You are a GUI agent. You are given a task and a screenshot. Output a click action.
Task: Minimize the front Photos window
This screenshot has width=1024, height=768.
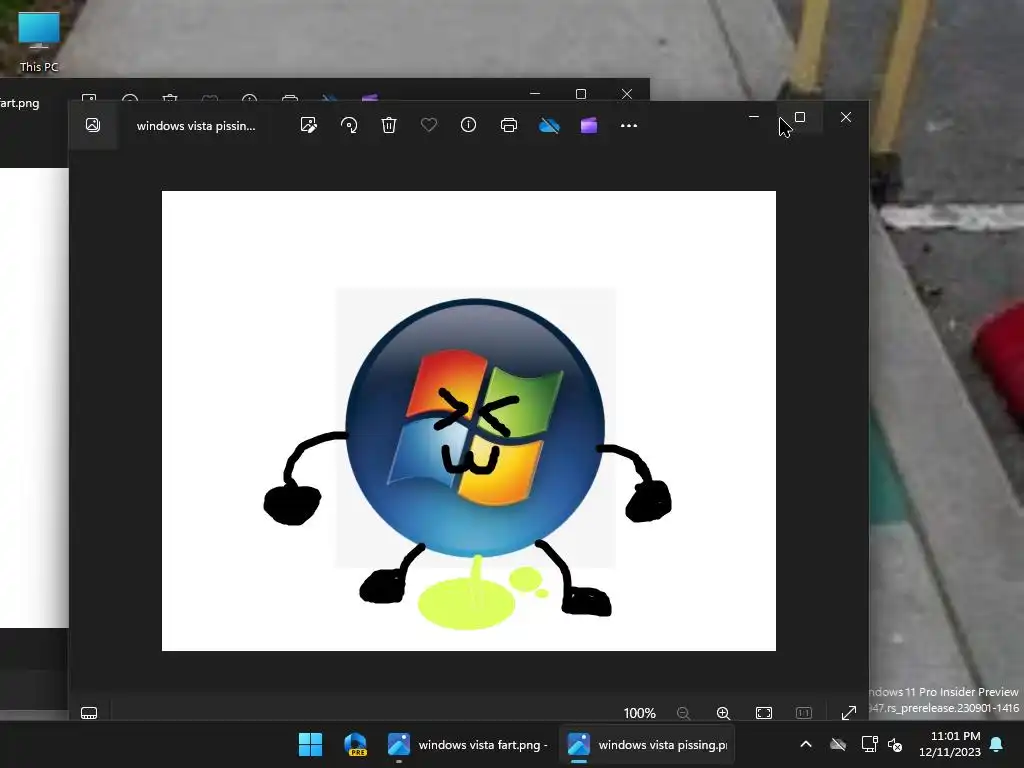coord(754,117)
